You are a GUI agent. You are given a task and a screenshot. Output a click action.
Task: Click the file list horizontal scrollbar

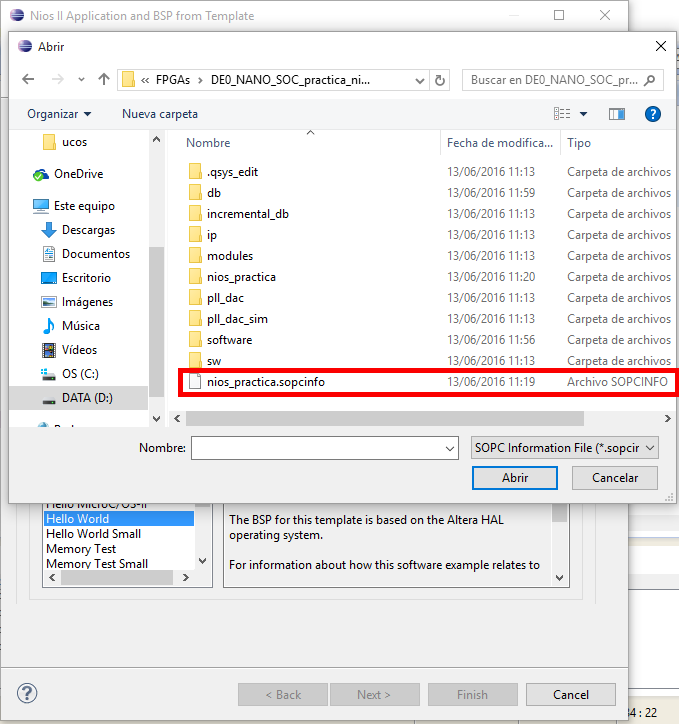click(x=385, y=419)
